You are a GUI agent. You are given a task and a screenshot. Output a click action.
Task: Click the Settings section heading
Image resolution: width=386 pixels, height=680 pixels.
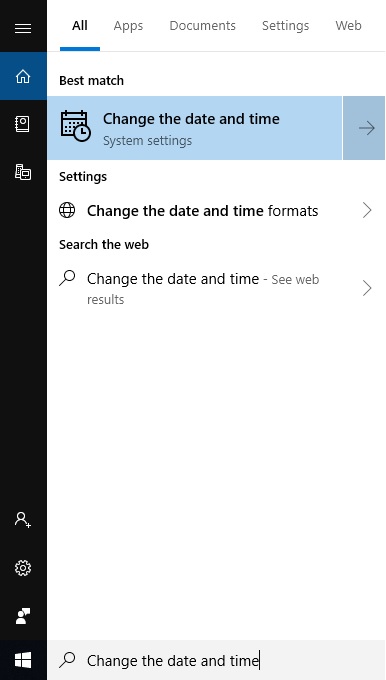point(83,177)
